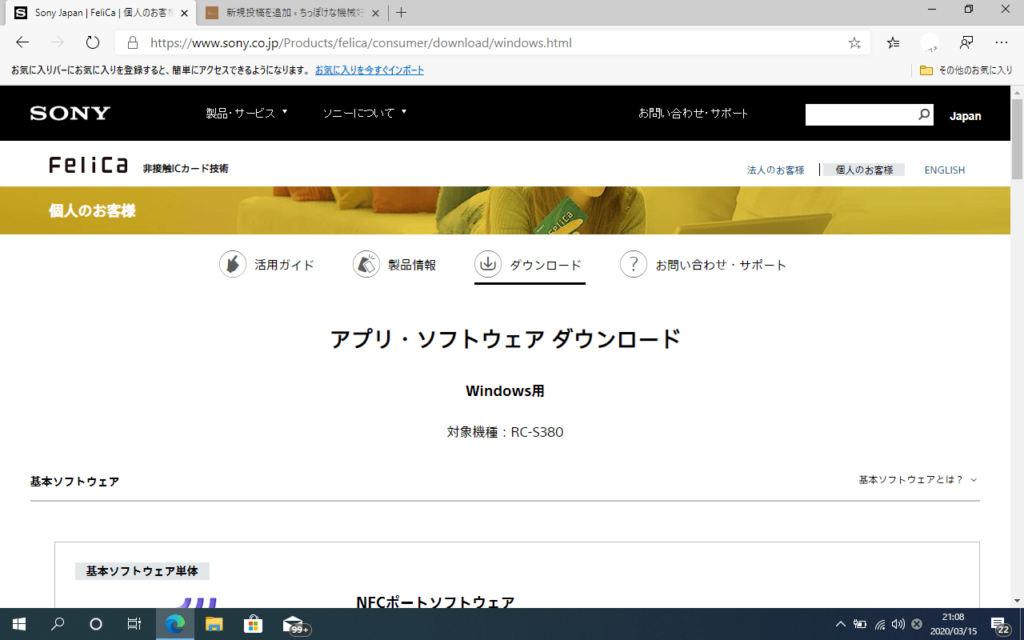Viewport: 1024px width, 640px height.
Task: Click the battery status tray icon
Action: [x=860, y=624]
